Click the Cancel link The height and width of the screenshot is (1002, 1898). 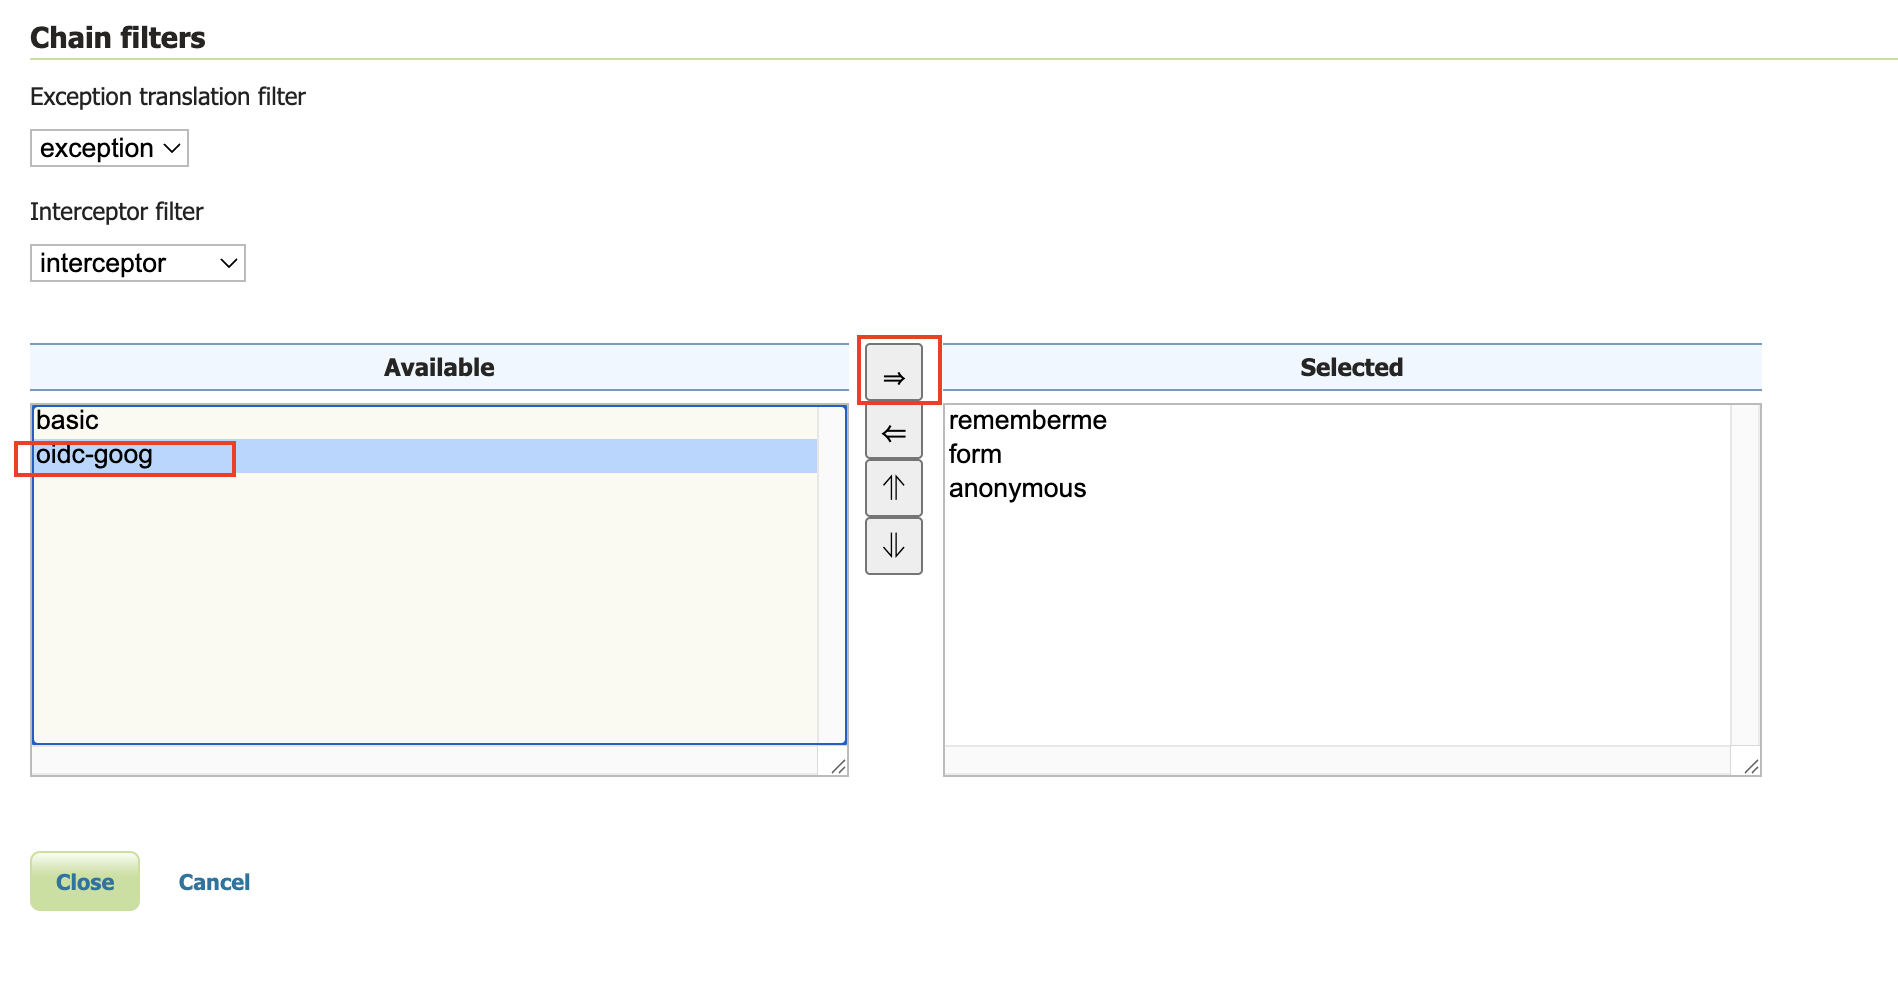tap(214, 882)
